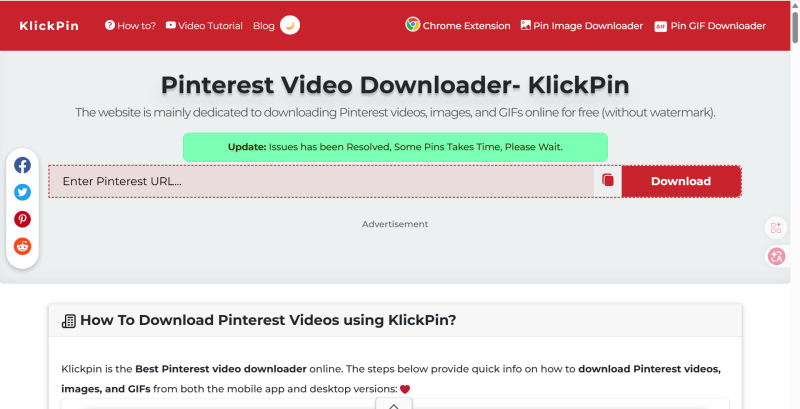This screenshot has width=800, height=409.
Task: Share page on Twitter
Action: pyautogui.click(x=22, y=192)
